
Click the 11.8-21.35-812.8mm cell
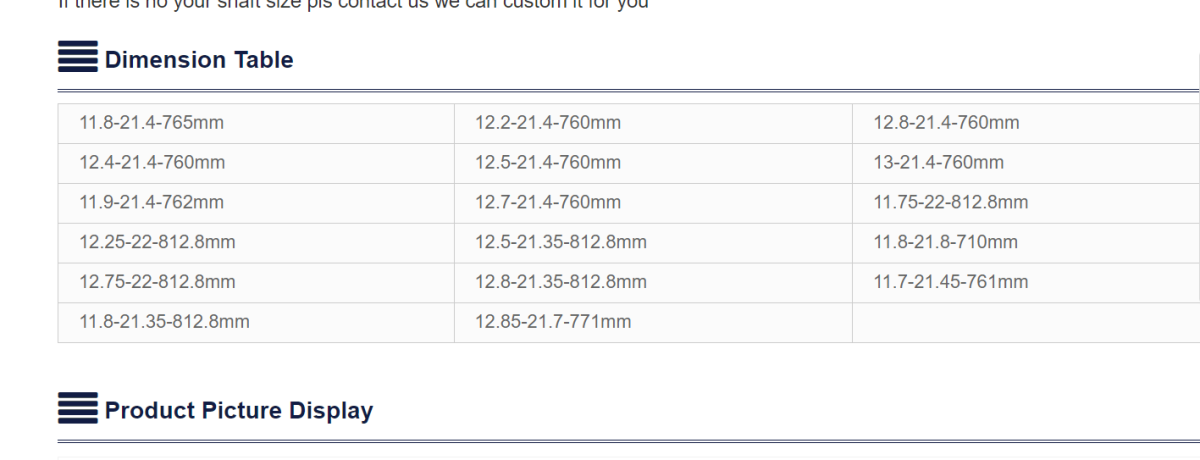[x=256, y=322]
